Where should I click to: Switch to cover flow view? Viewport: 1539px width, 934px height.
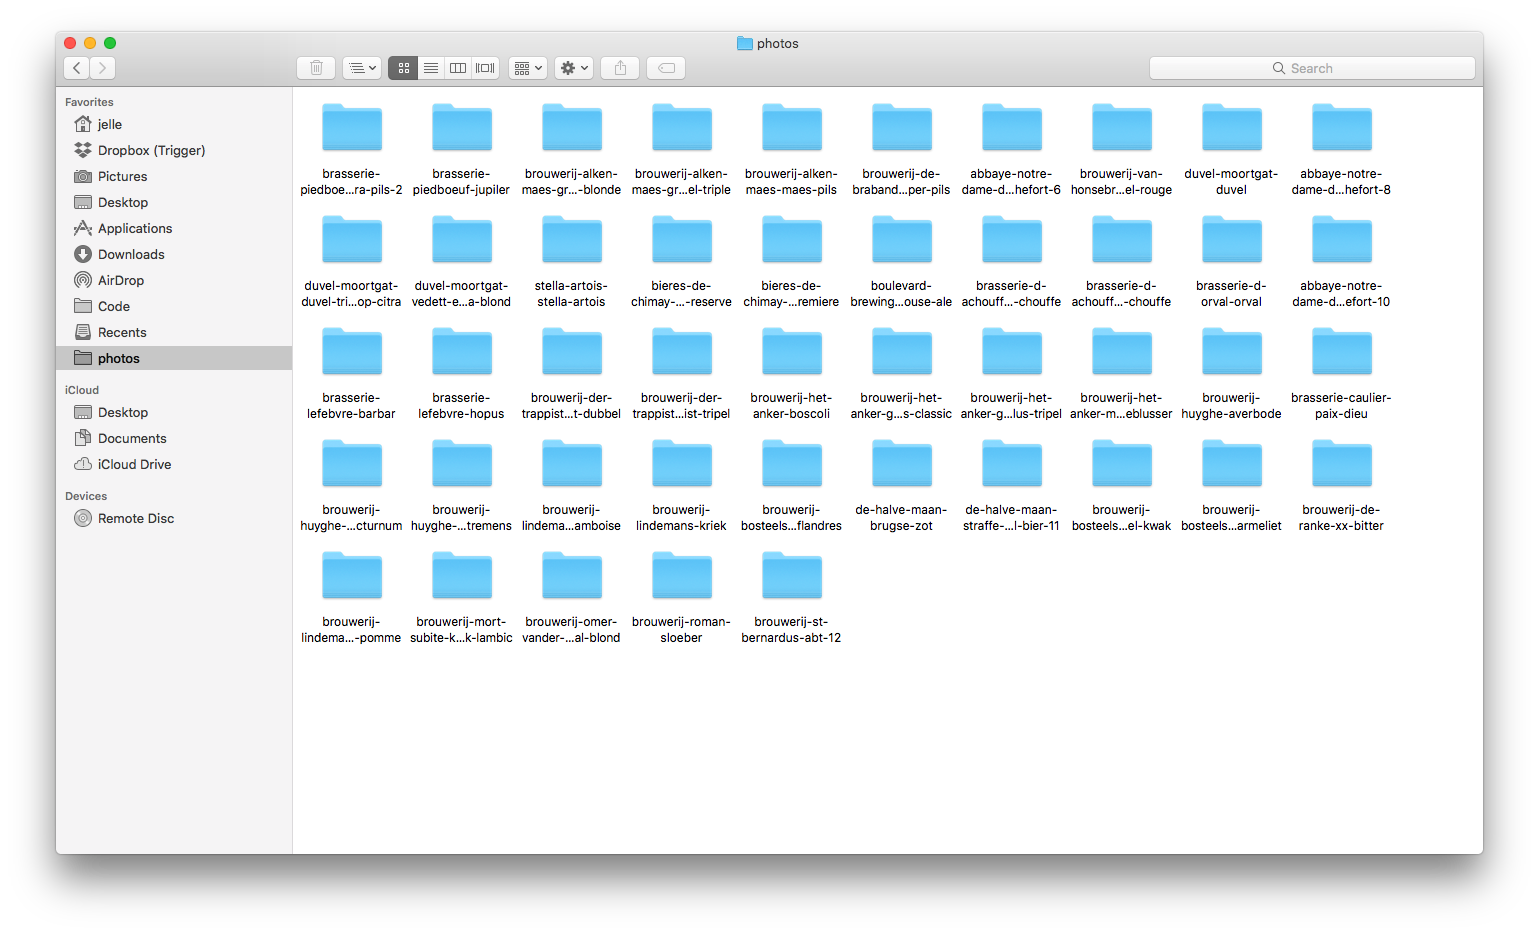pos(485,68)
